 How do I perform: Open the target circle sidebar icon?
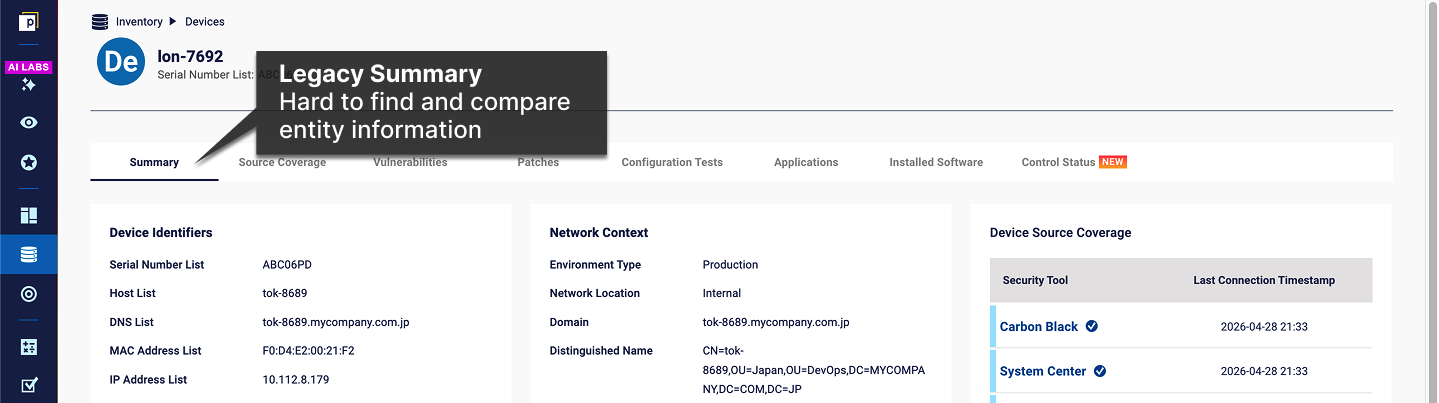coord(29,294)
